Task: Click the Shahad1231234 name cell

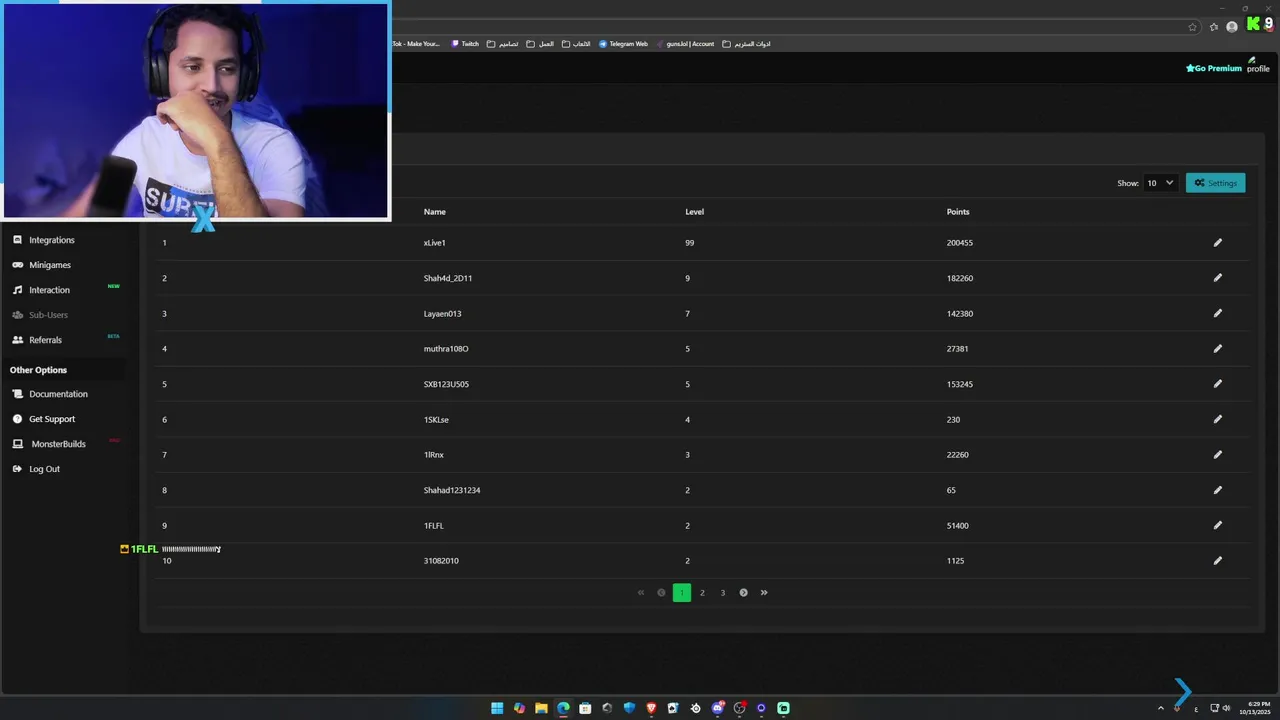Action: [x=452, y=490]
